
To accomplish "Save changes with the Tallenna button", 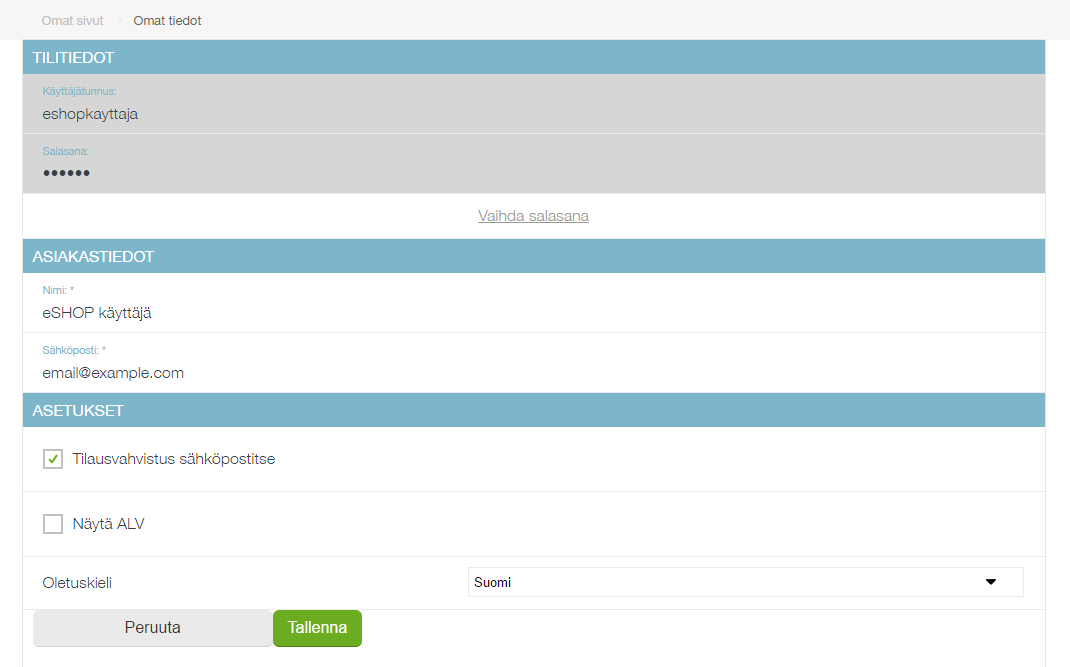I will pyautogui.click(x=317, y=628).
